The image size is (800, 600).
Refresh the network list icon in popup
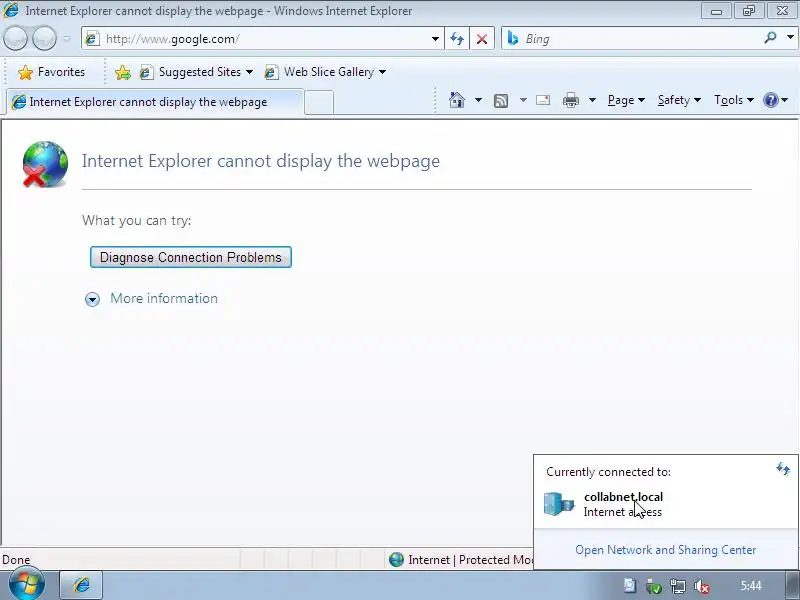(x=783, y=468)
